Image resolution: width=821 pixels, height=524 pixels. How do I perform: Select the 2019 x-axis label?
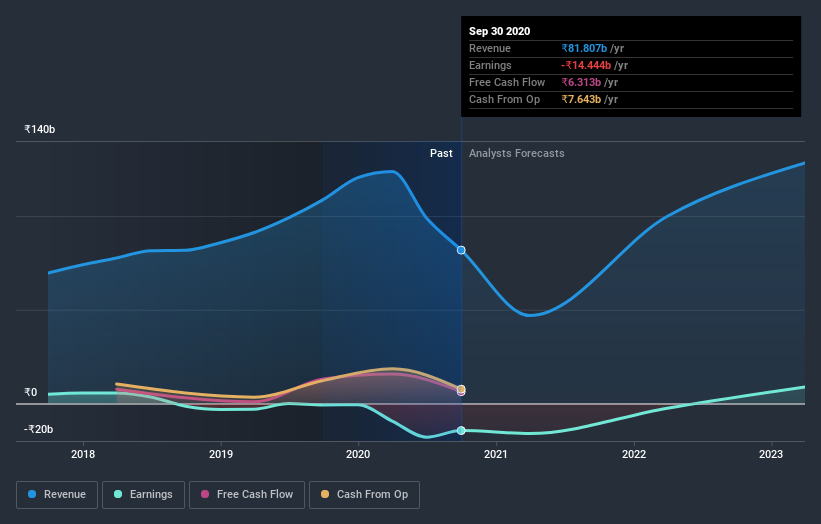point(221,454)
